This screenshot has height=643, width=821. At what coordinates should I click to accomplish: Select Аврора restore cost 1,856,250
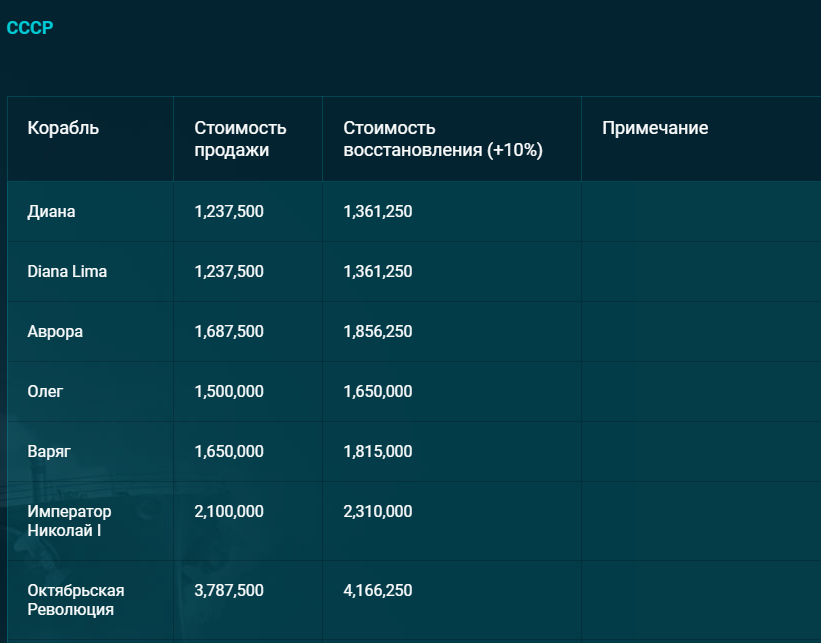pyautogui.click(x=378, y=331)
